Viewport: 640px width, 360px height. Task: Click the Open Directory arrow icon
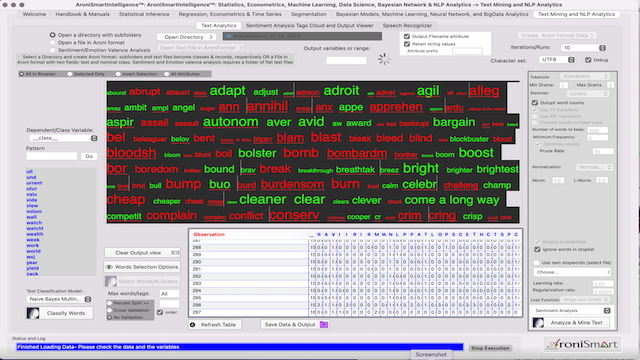click(211, 37)
